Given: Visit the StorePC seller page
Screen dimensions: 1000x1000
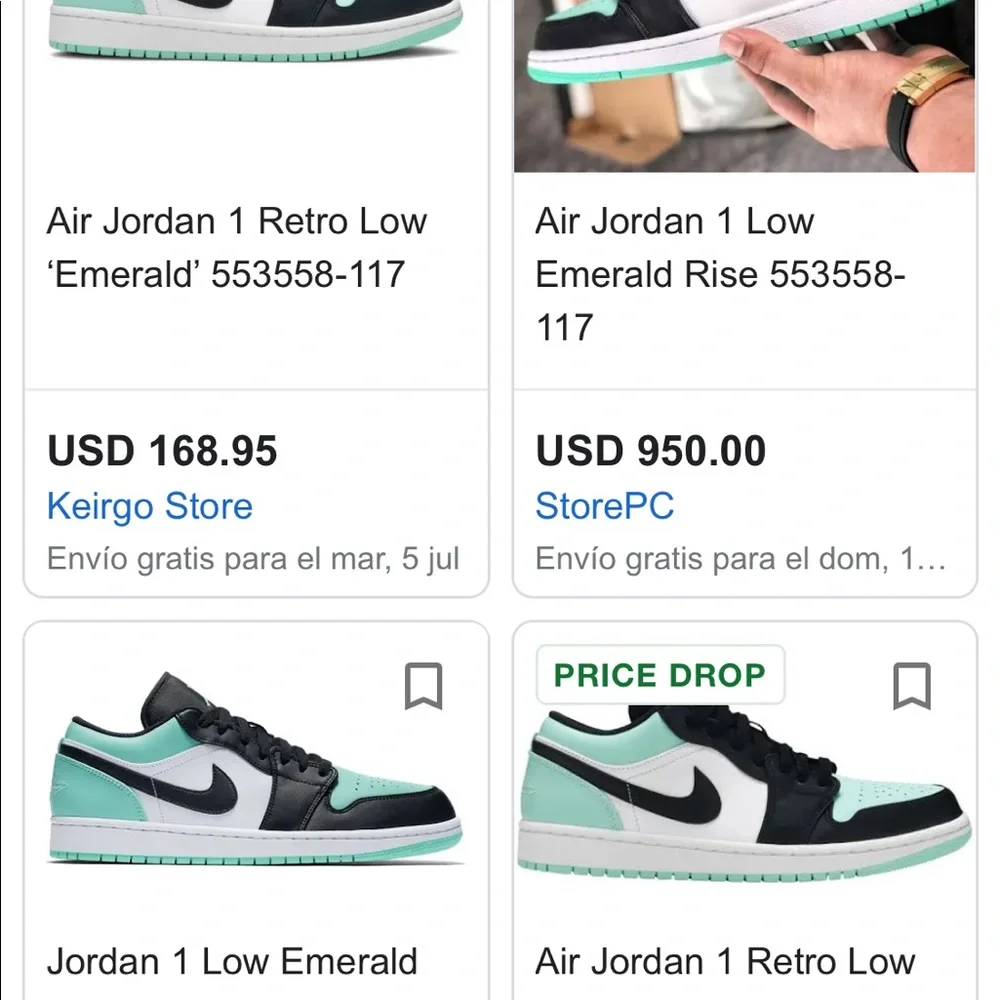Looking at the screenshot, I should (603, 507).
